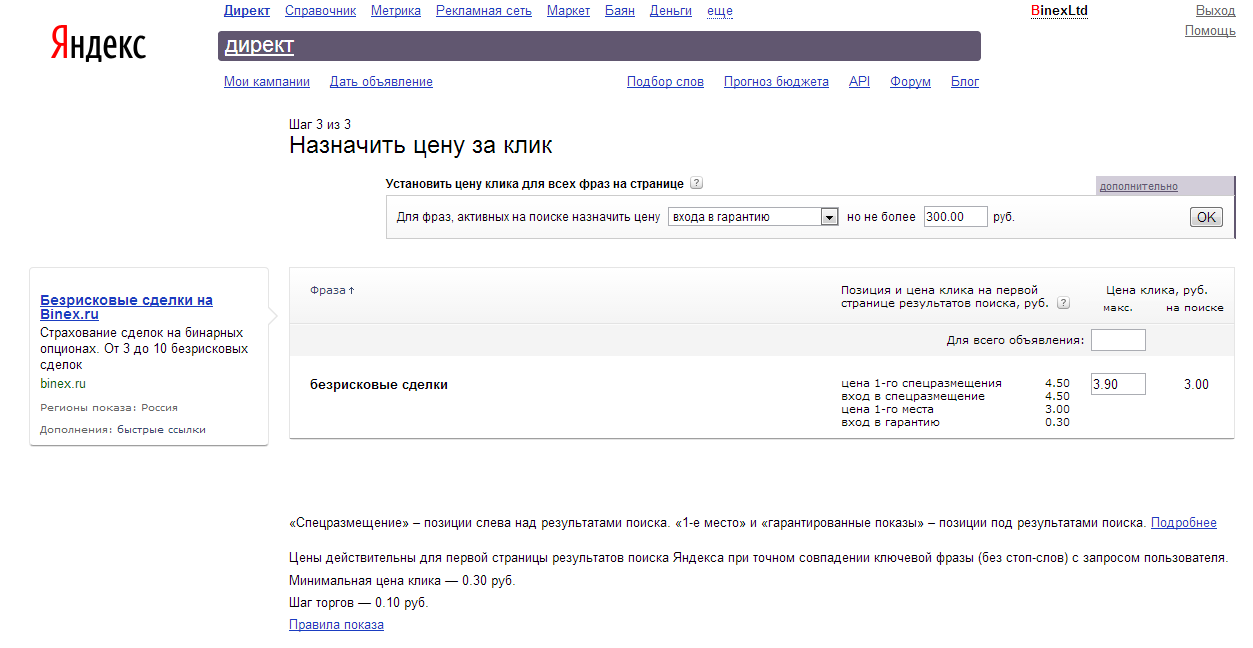Image resolution: width=1253 pixels, height=648 pixels.
Task: Click binex.ru domain in ad preview
Action: point(63,384)
